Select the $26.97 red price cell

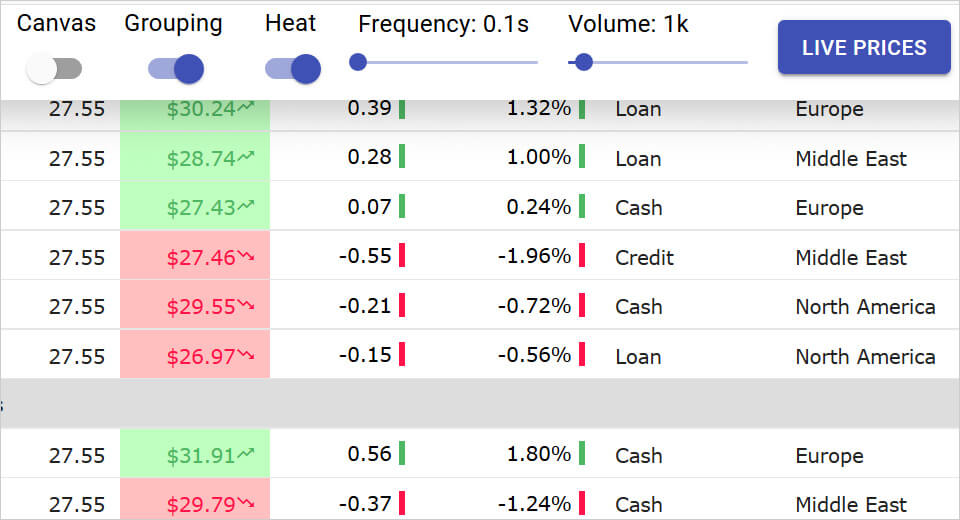pos(195,356)
